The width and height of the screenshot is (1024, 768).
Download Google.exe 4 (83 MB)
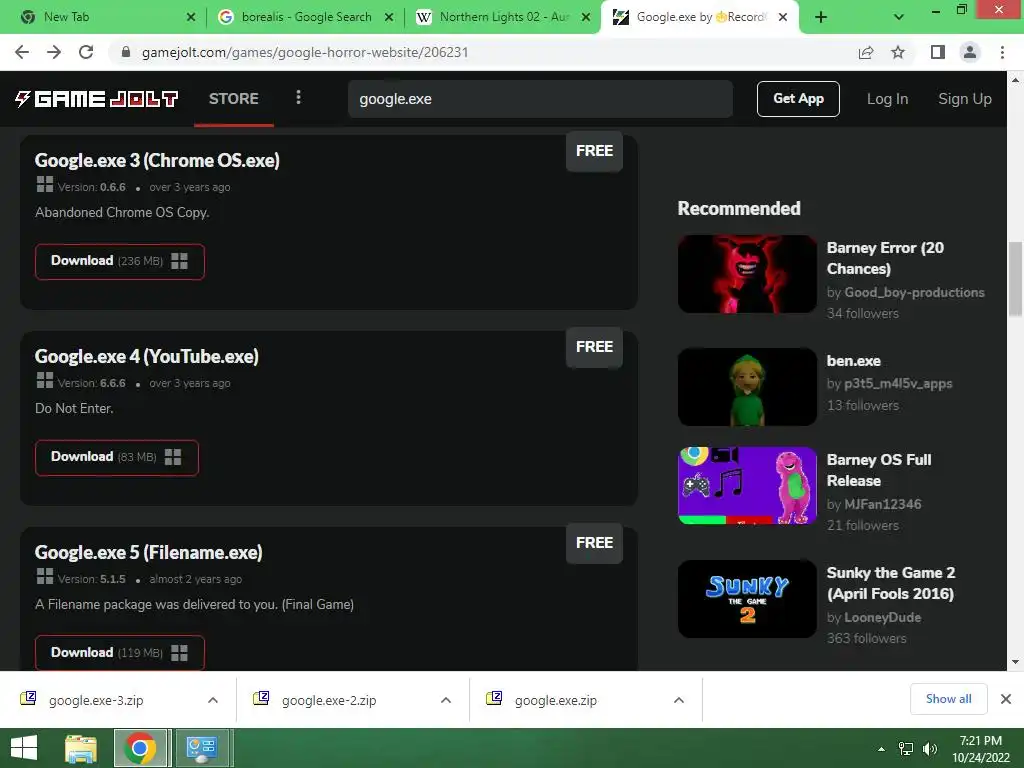pos(116,457)
